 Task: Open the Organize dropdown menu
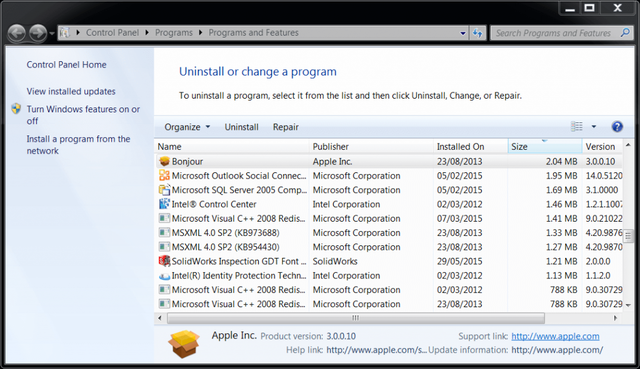click(x=187, y=127)
